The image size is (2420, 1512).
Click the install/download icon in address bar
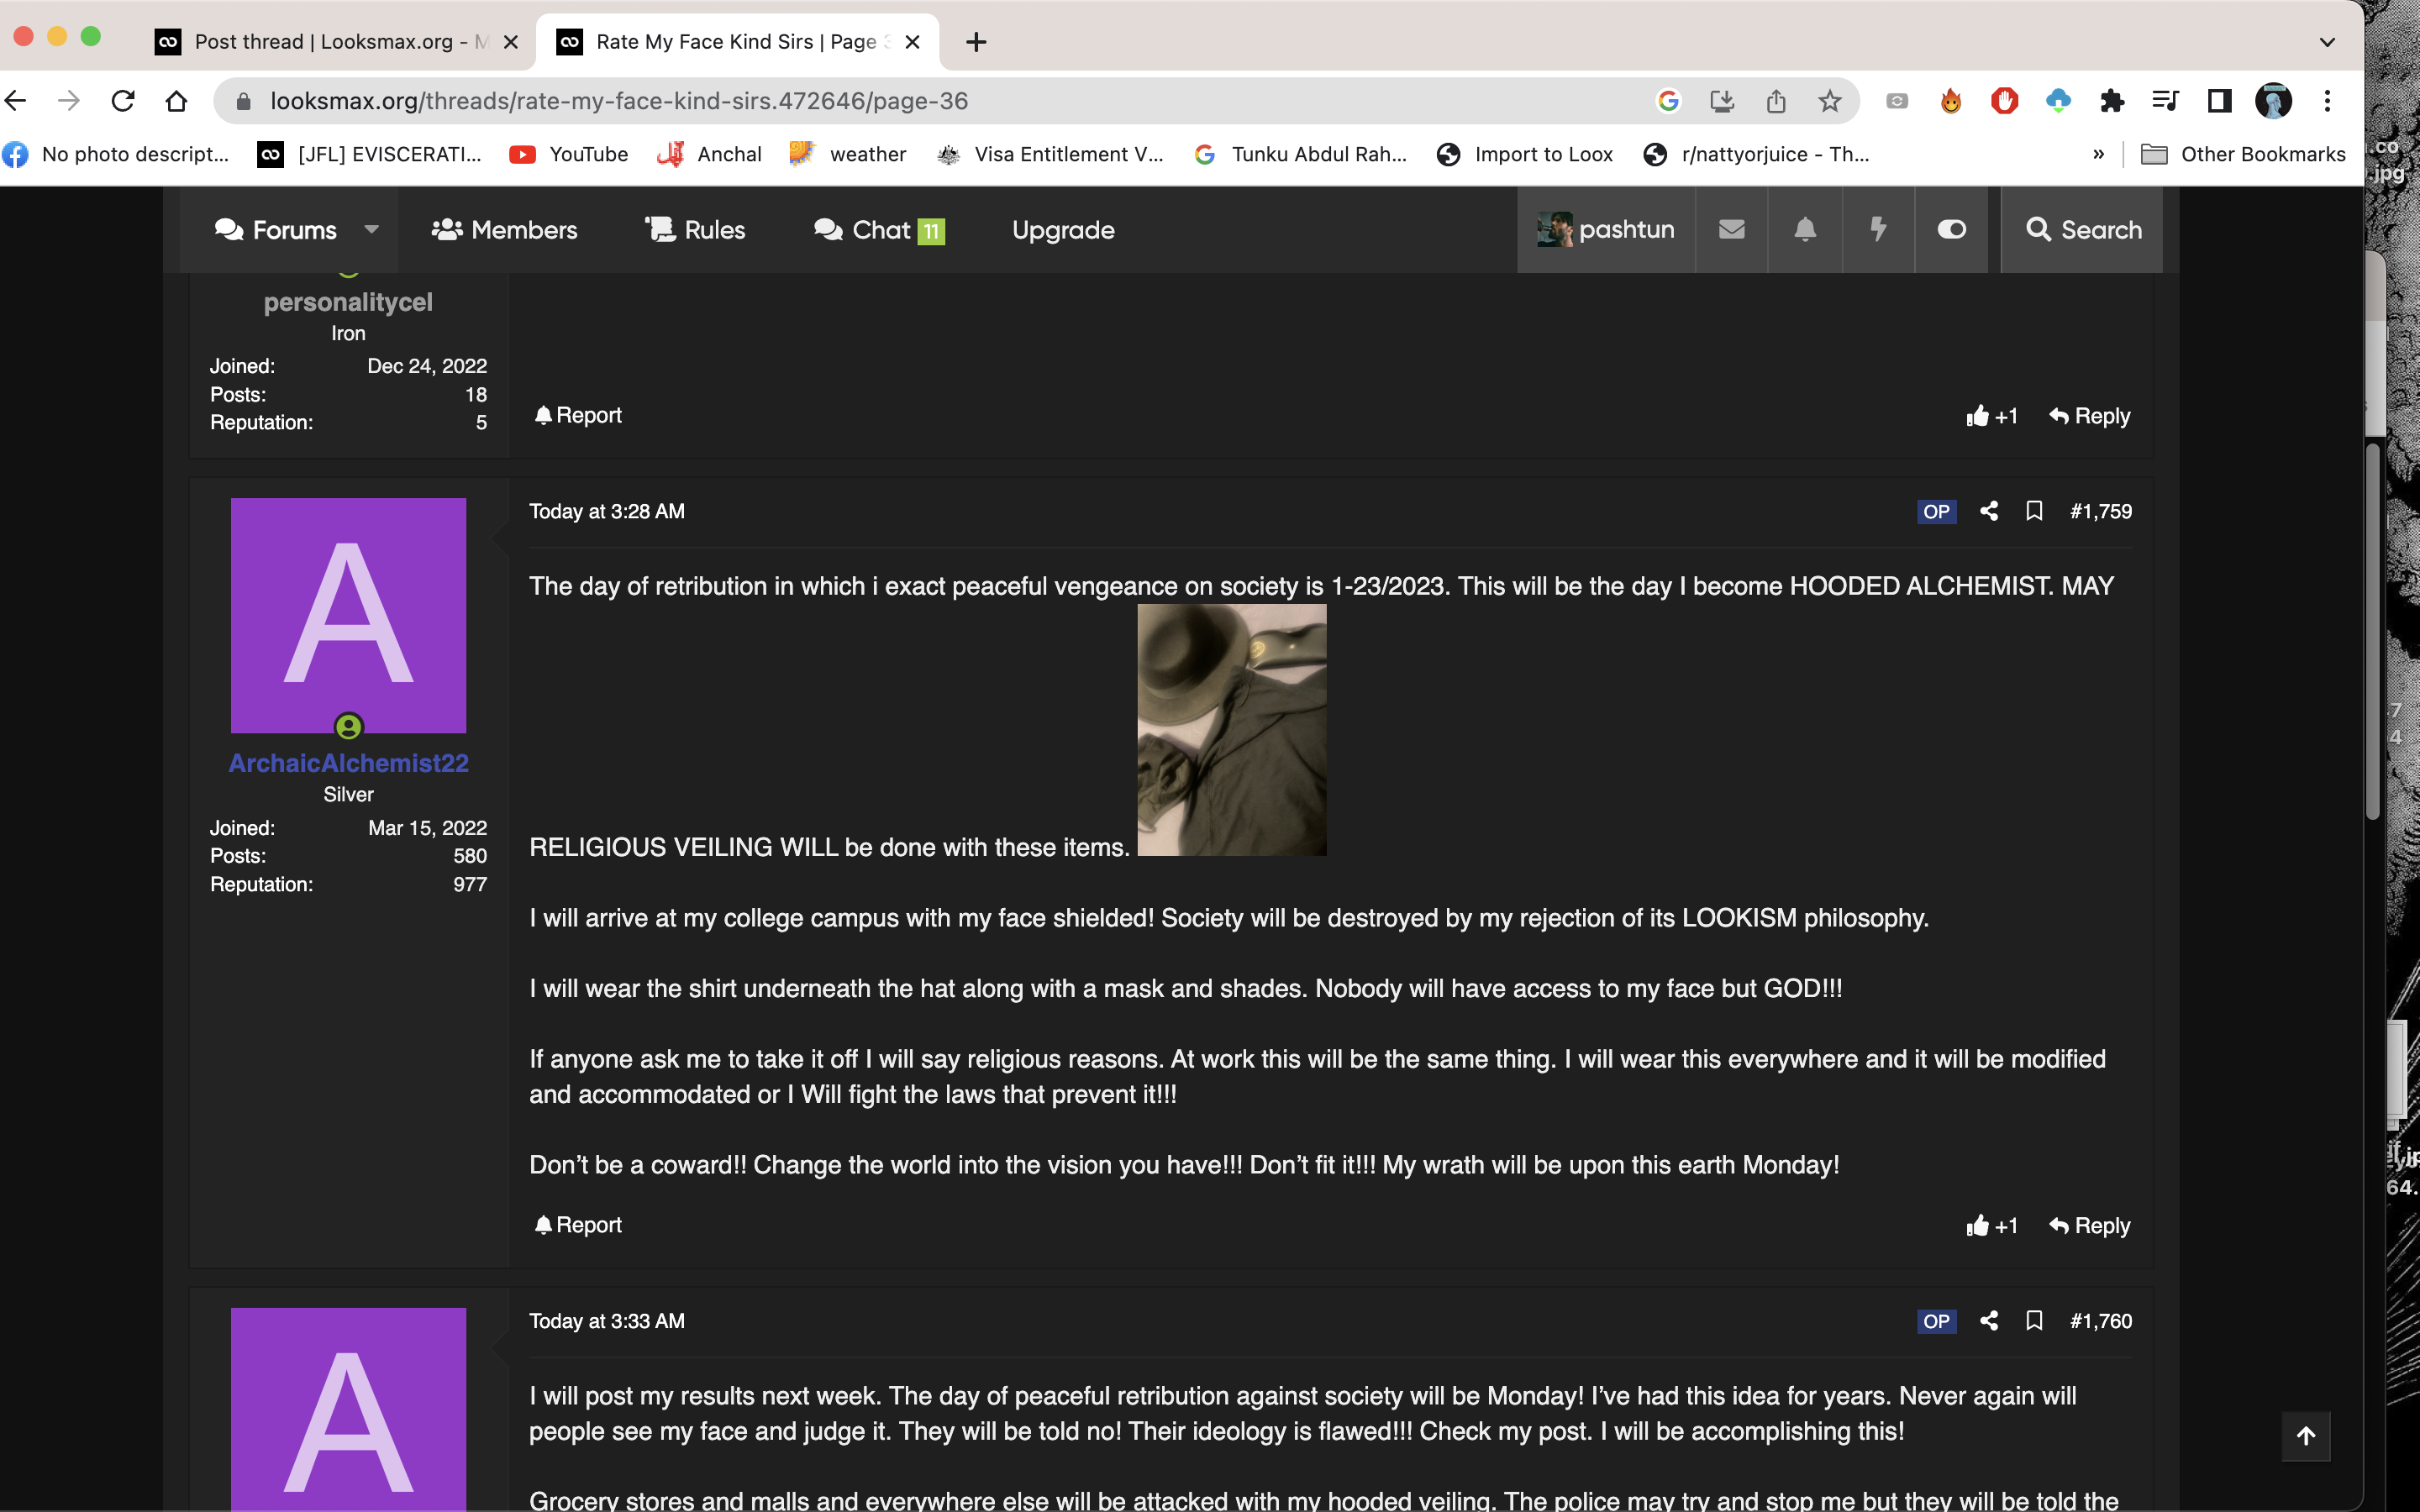point(1722,101)
